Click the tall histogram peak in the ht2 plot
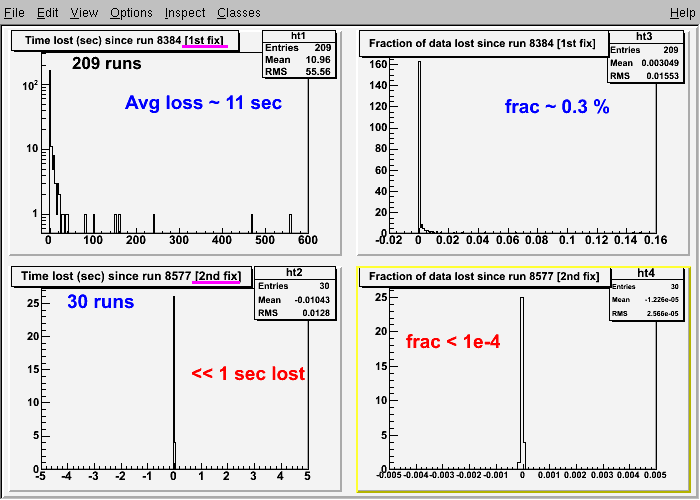Viewport: 700px width, 500px height. coord(174,383)
